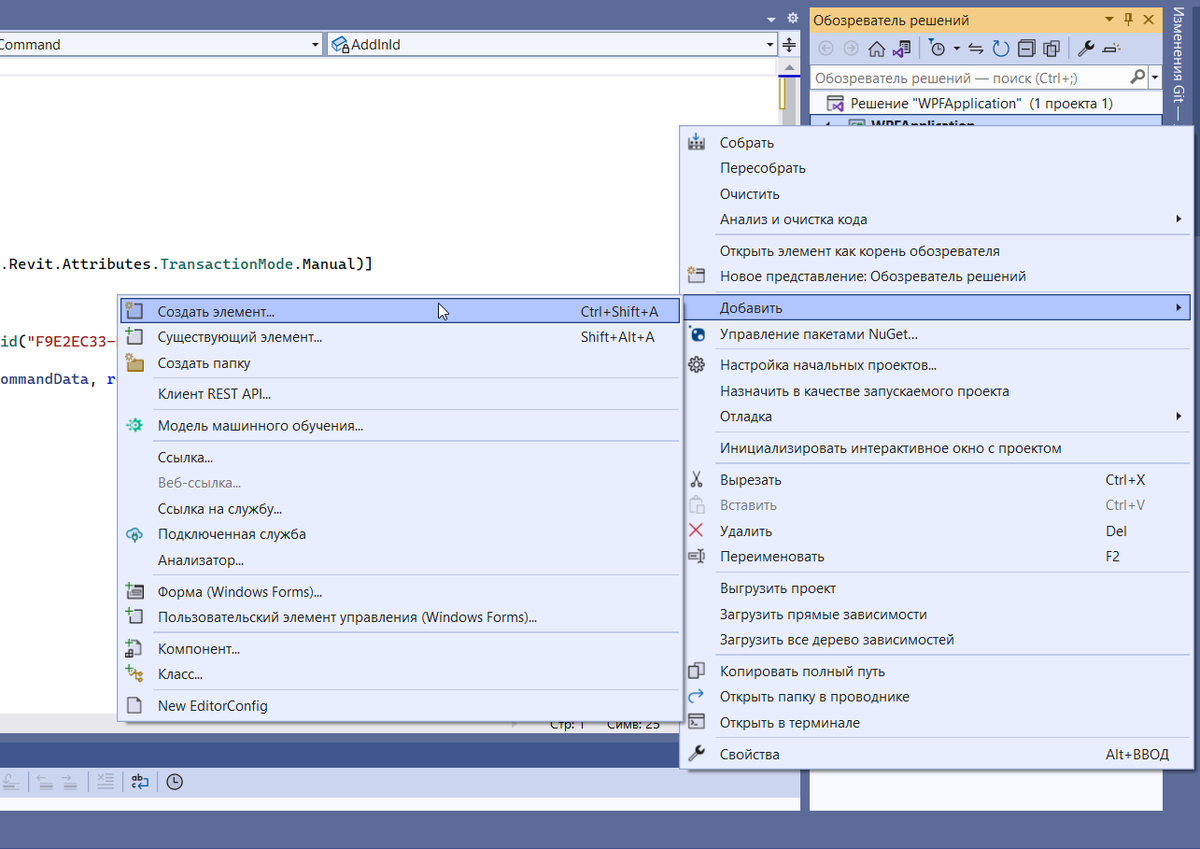Click the class icon beside Класс...

[135, 674]
